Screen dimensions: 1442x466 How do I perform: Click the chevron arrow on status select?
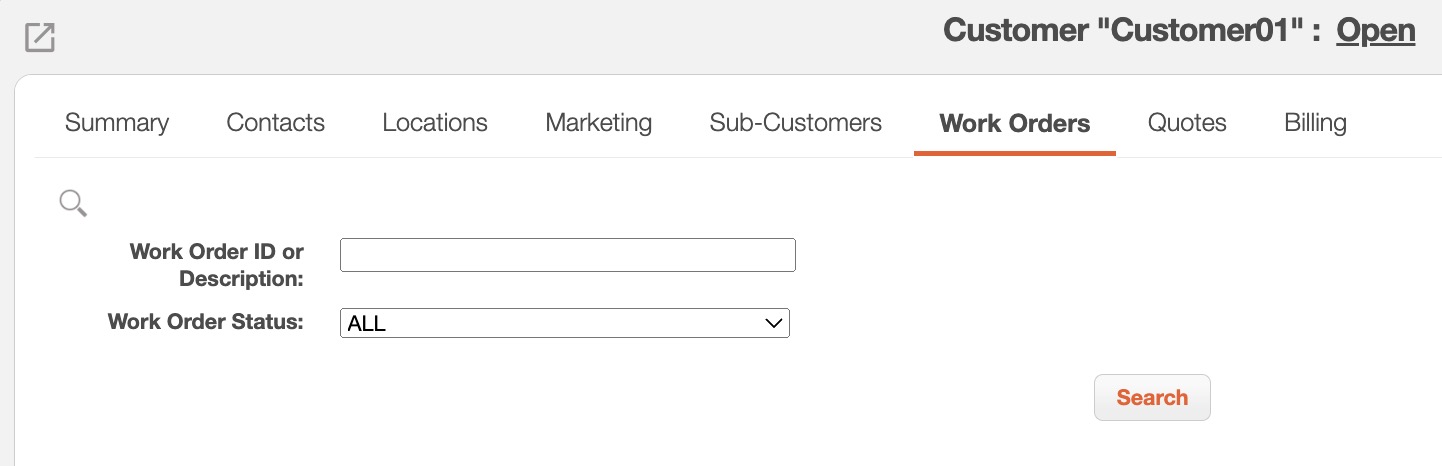click(772, 323)
